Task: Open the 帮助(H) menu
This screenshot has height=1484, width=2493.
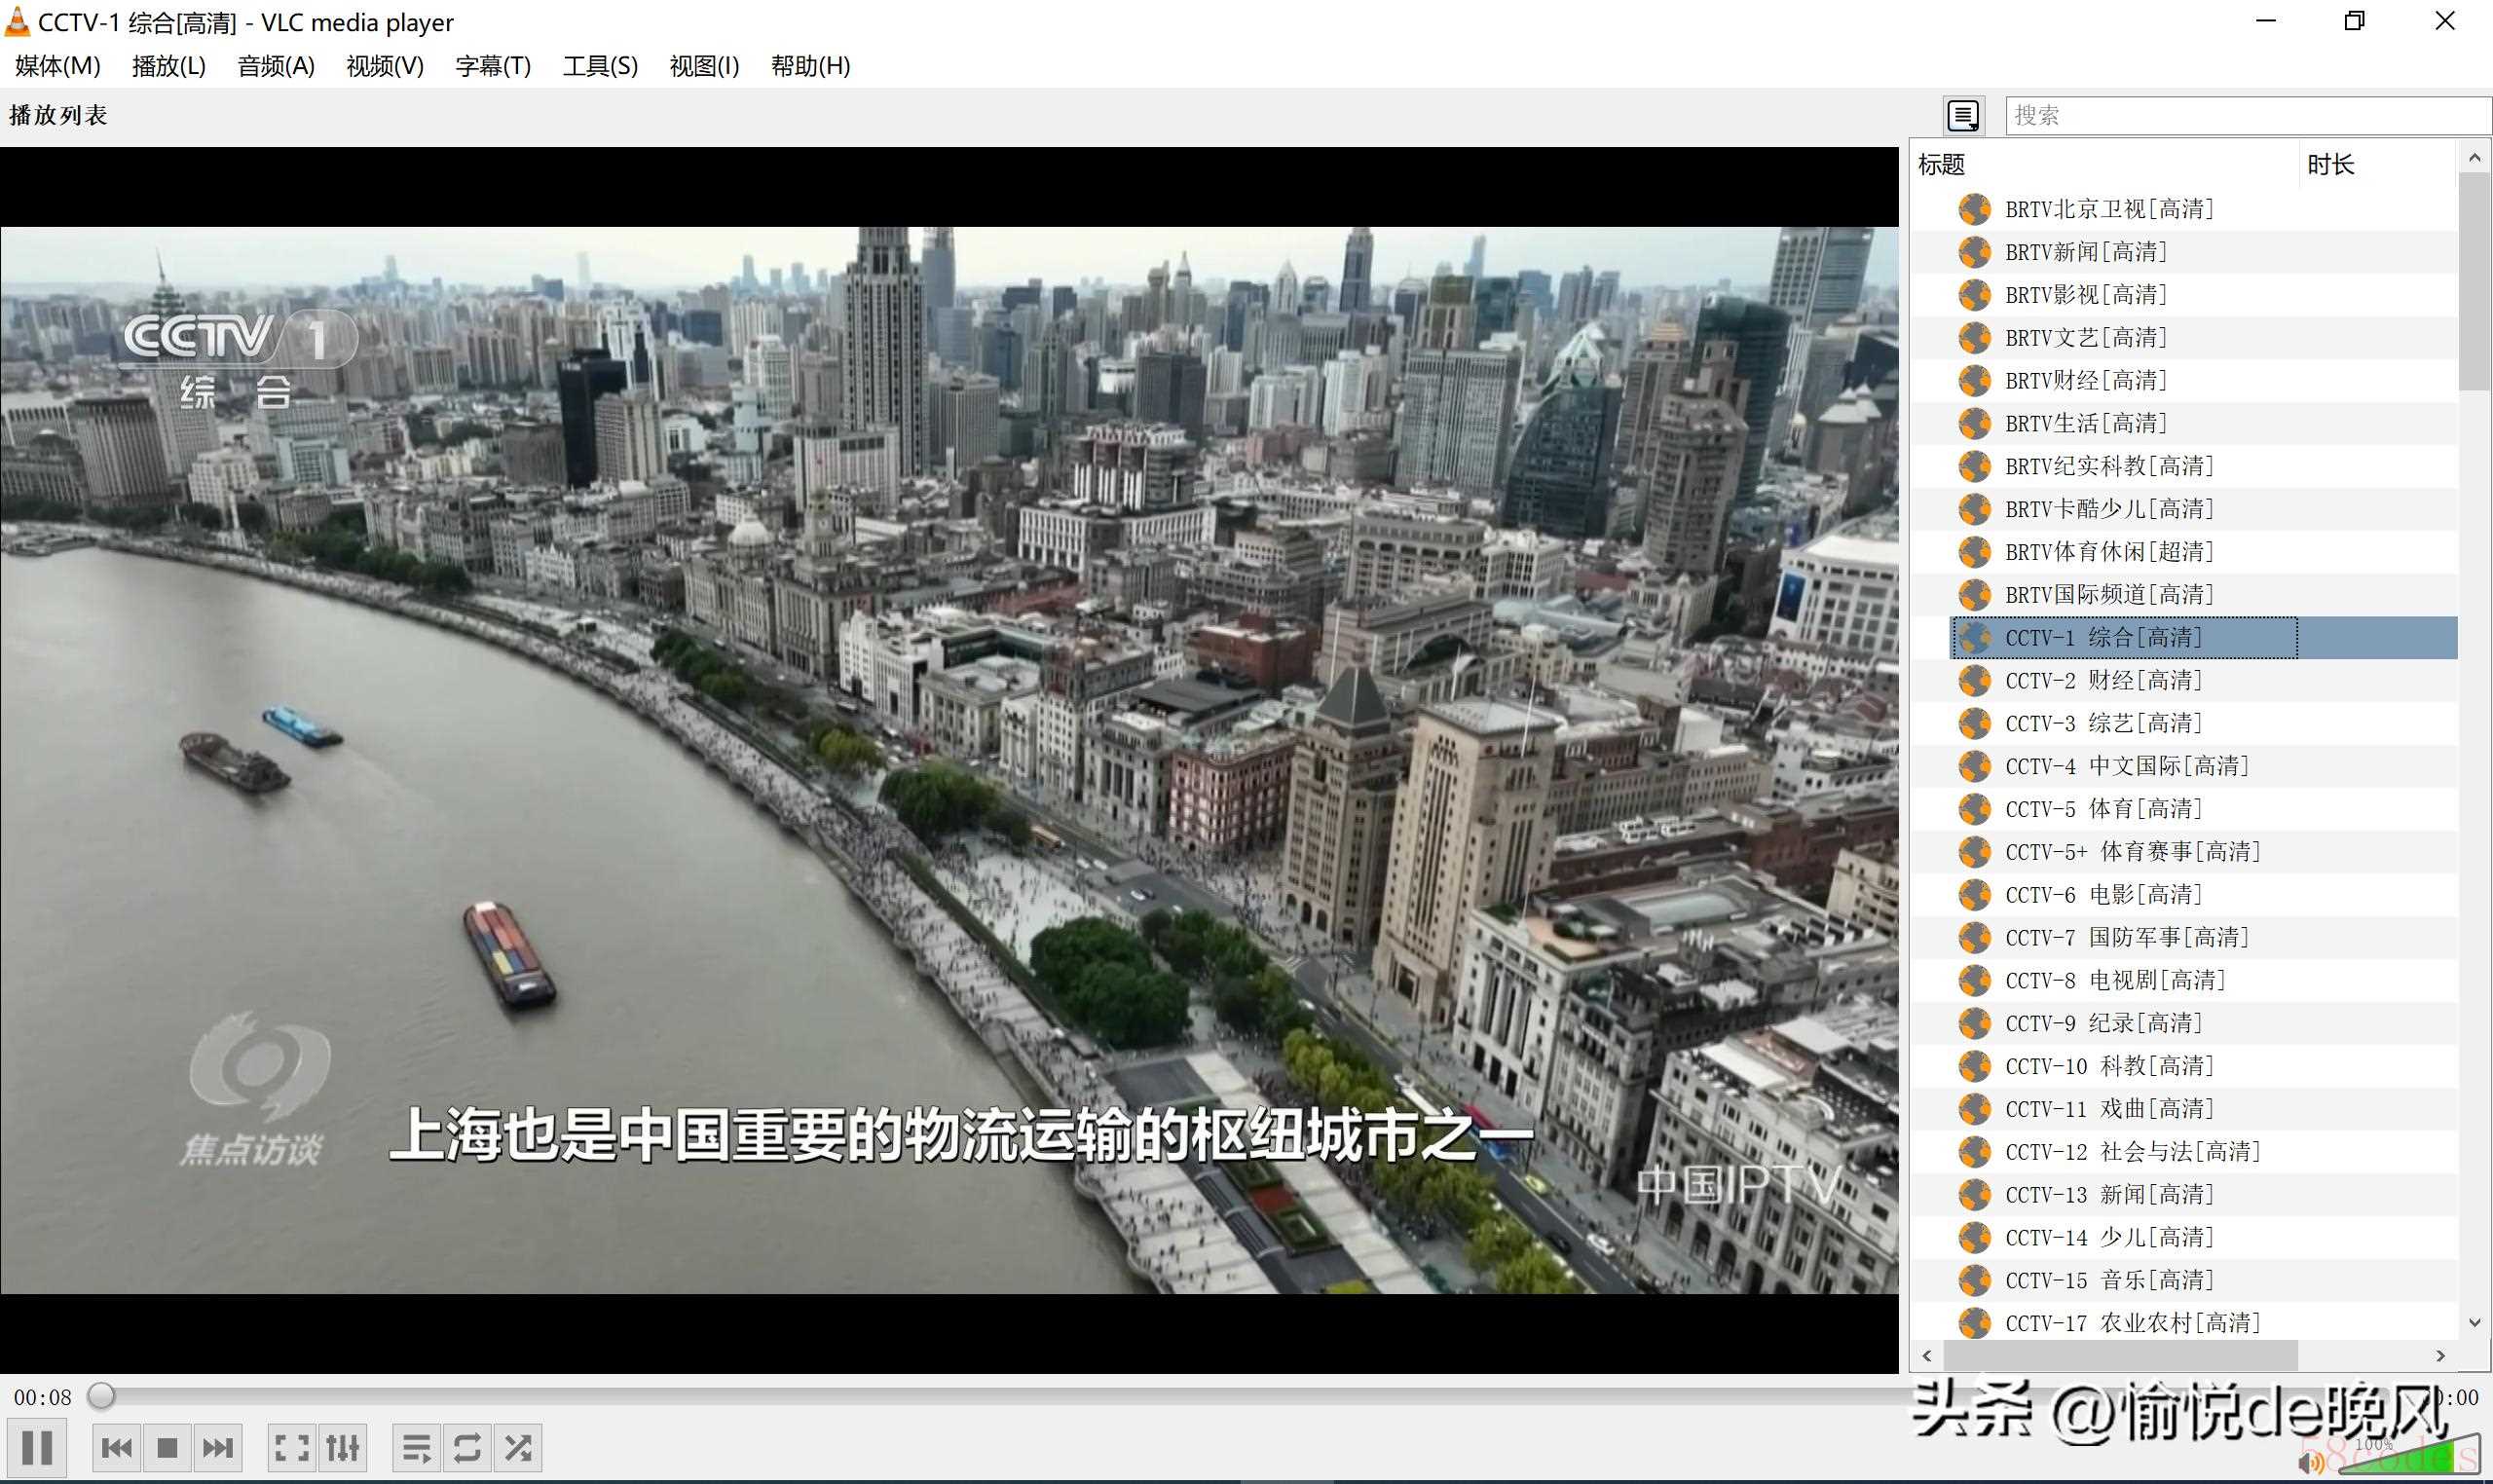Action: coord(810,66)
